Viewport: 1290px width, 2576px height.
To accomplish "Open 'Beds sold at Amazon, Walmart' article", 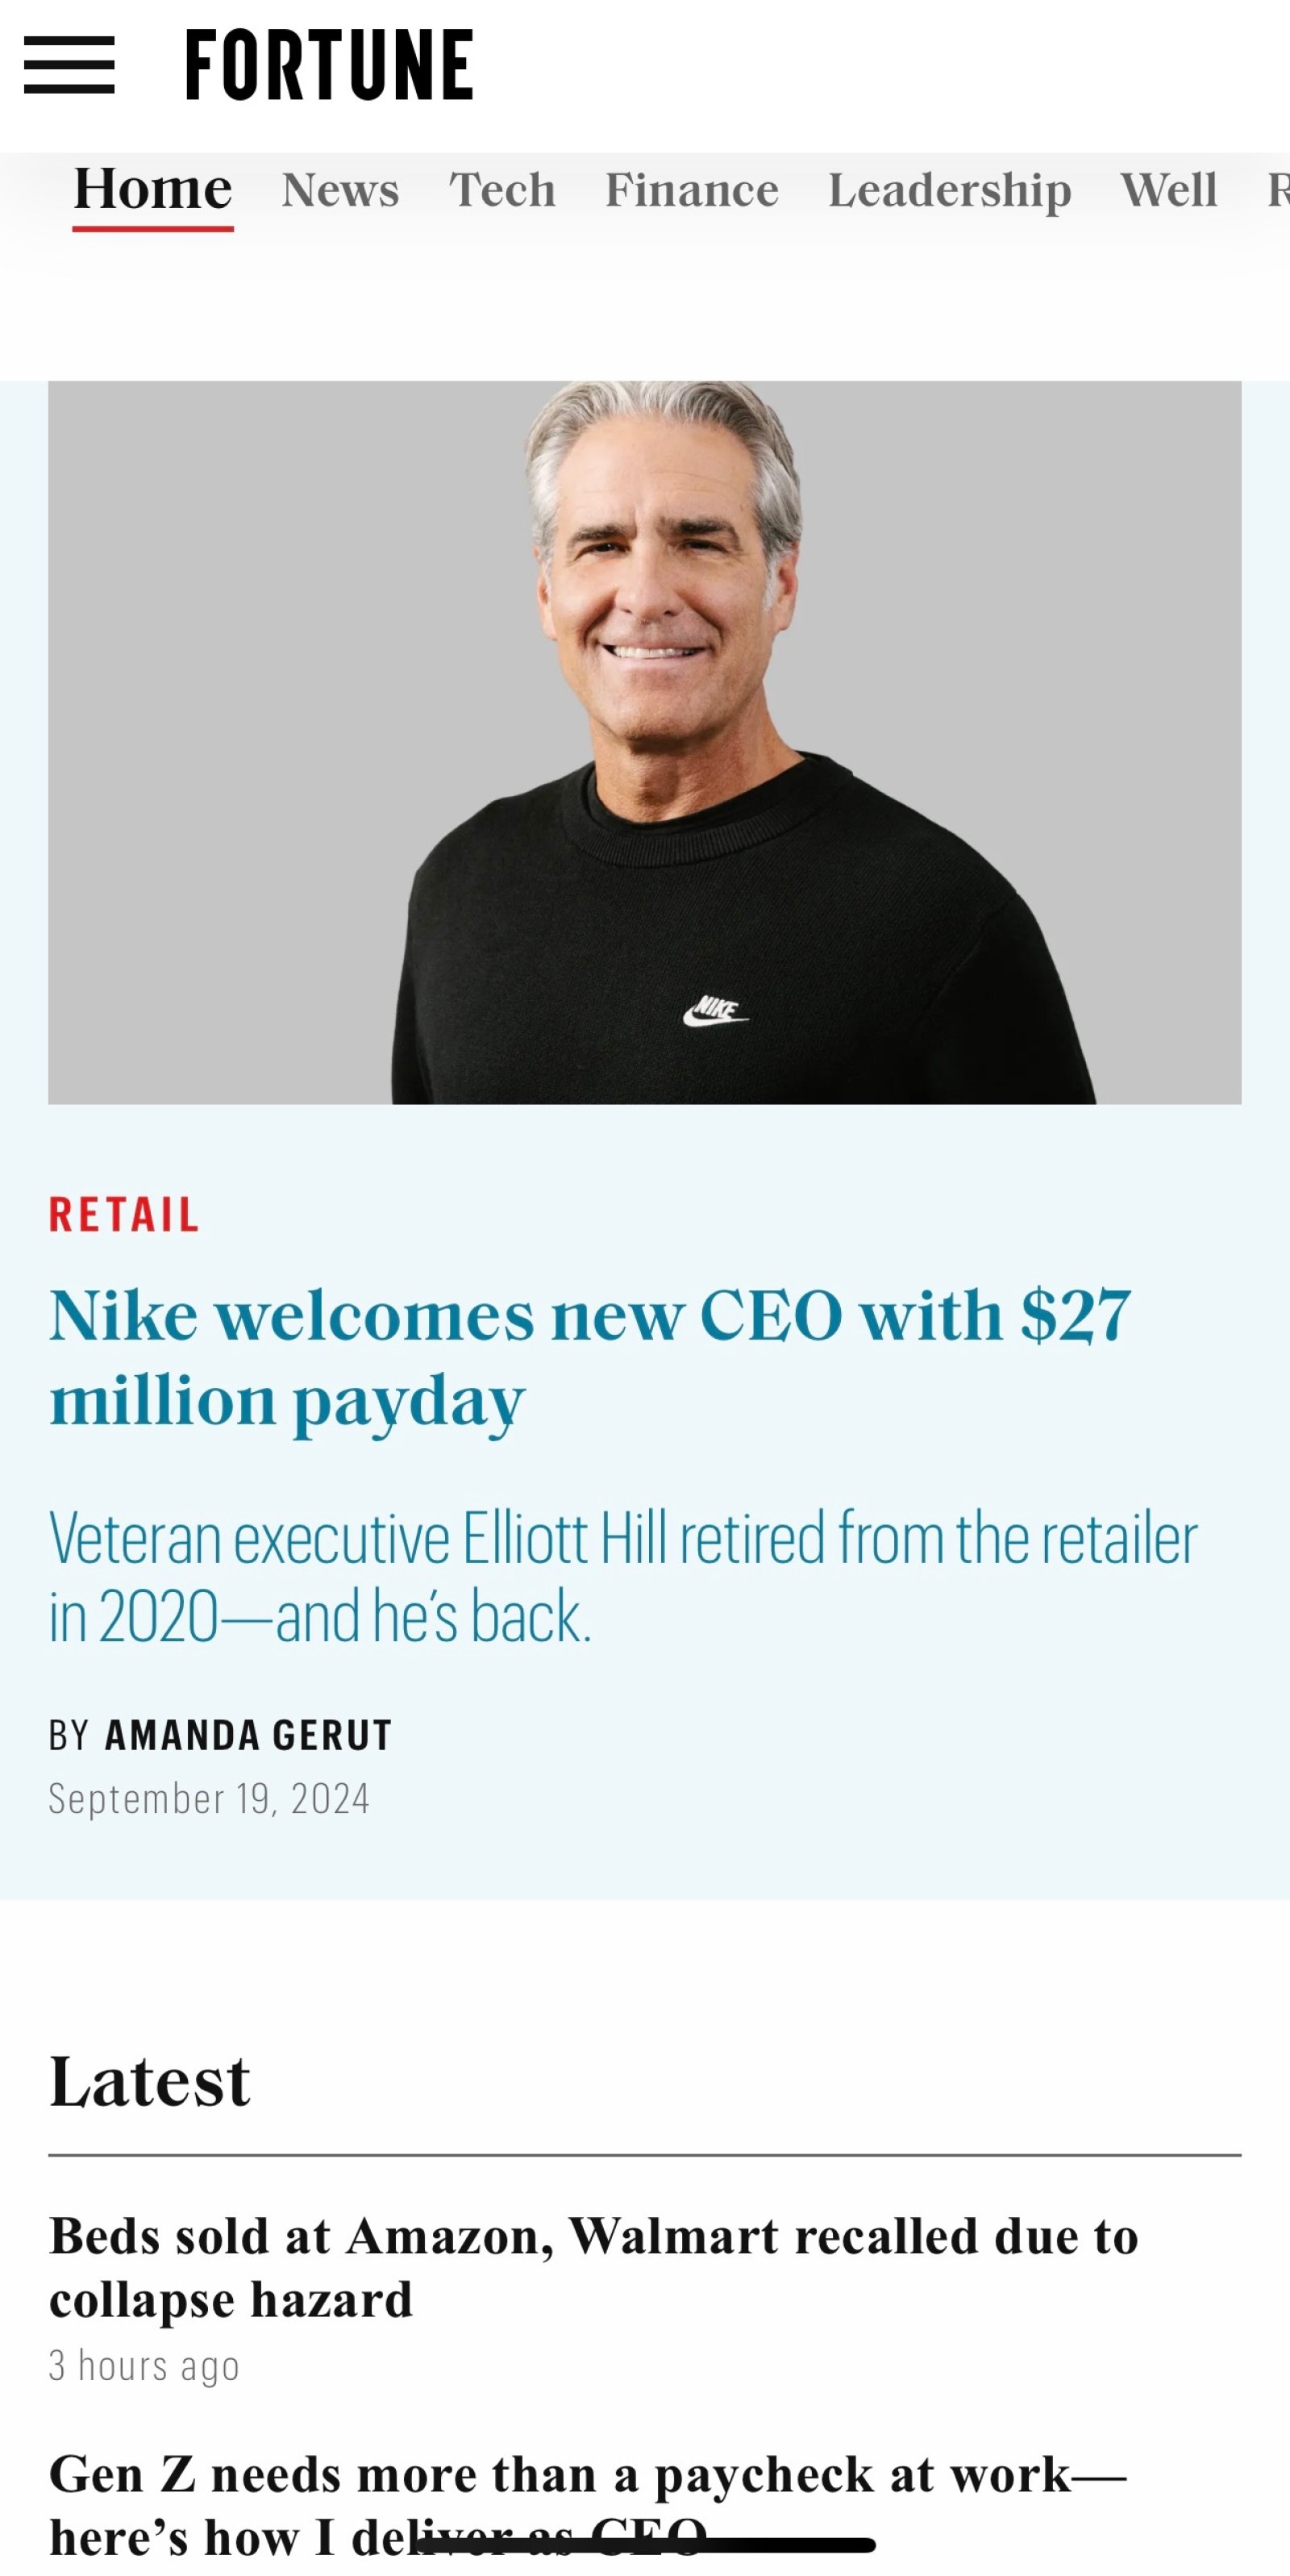I will [594, 2267].
